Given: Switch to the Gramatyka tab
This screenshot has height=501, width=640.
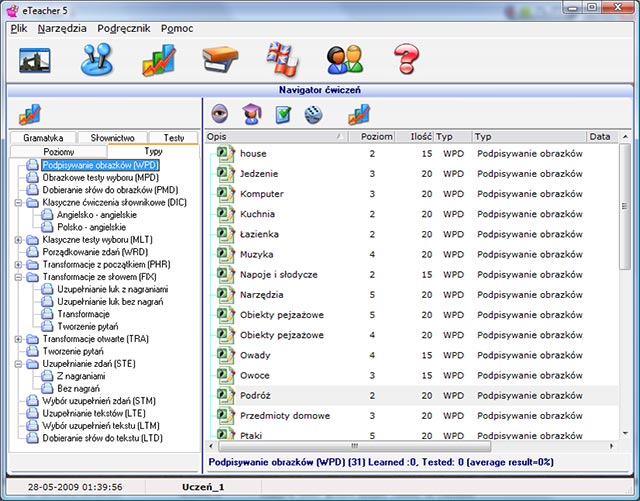Looking at the screenshot, I should tap(43, 138).
